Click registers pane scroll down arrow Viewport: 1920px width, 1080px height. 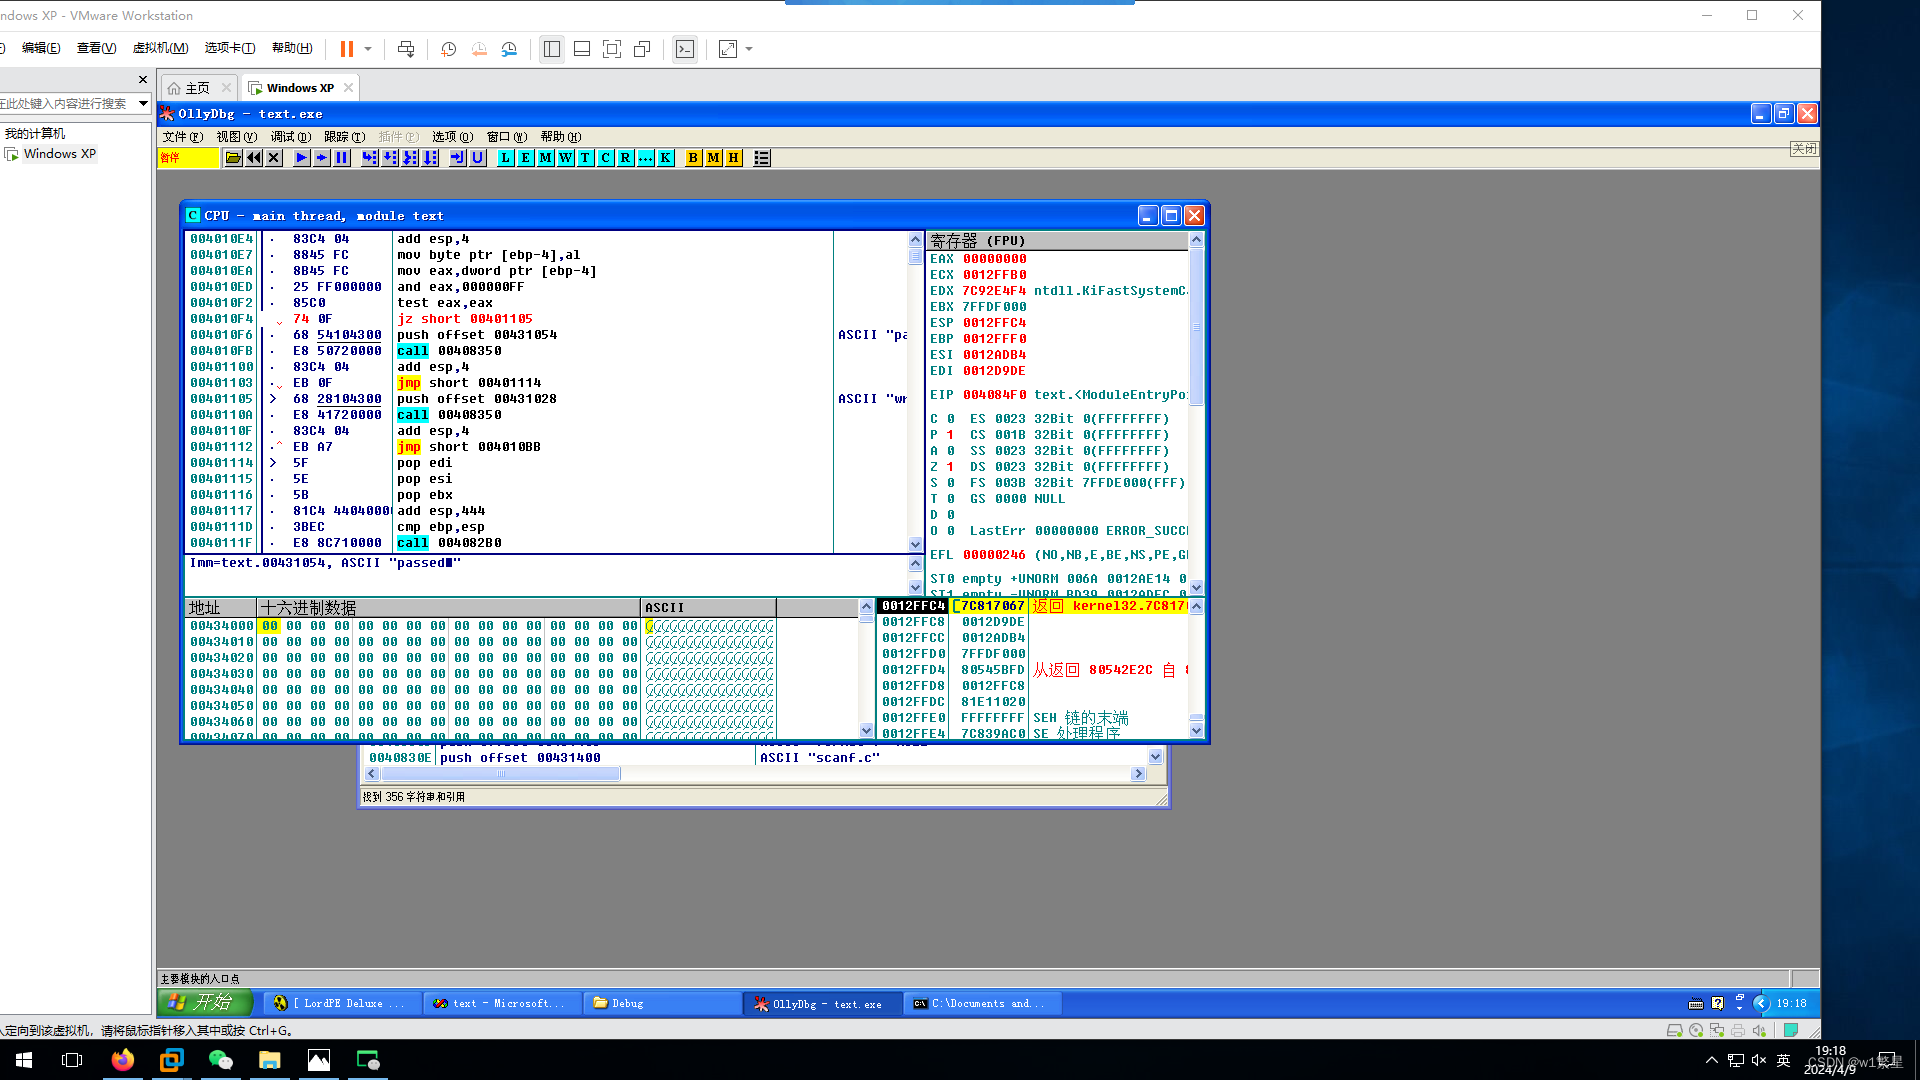[x=1196, y=588]
